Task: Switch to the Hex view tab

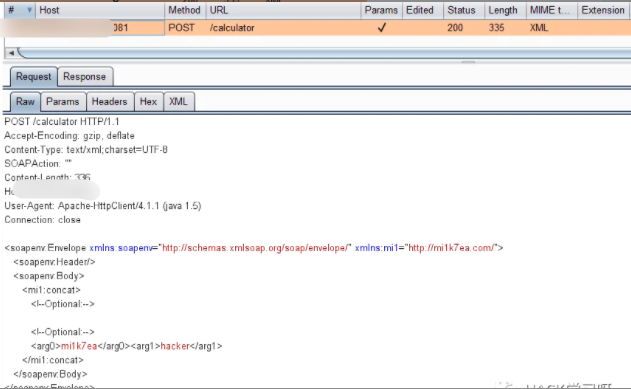Action: pyautogui.click(x=148, y=102)
